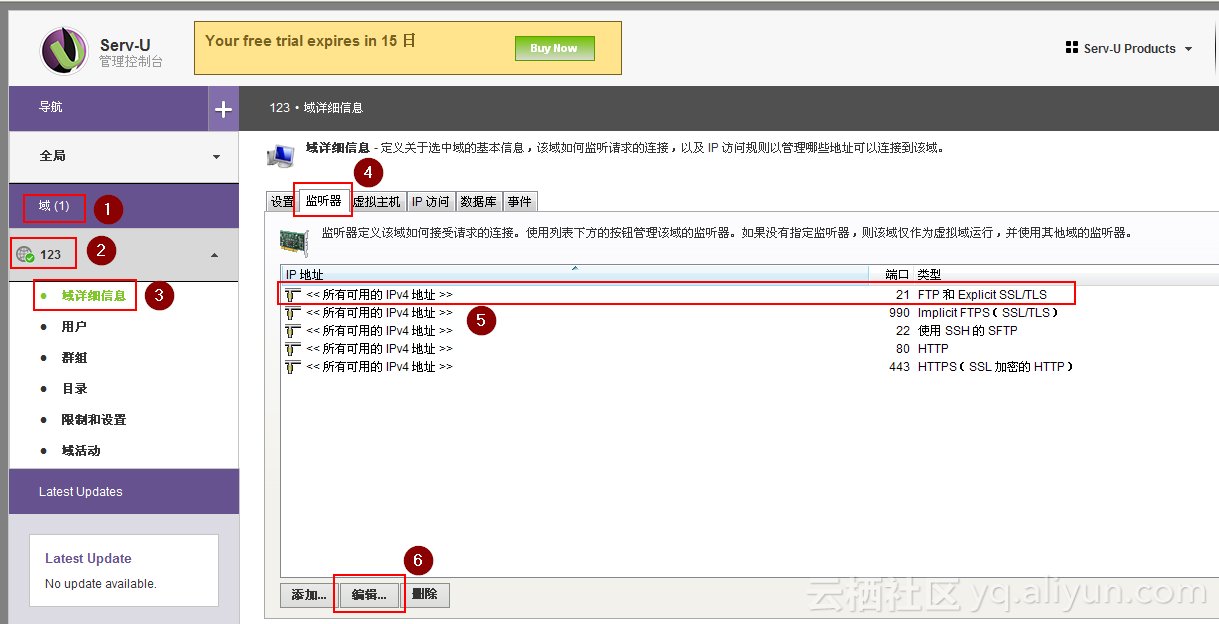This screenshot has height=624, width=1219.
Task: Collapse the 123 domain section
Action: click(213, 255)
